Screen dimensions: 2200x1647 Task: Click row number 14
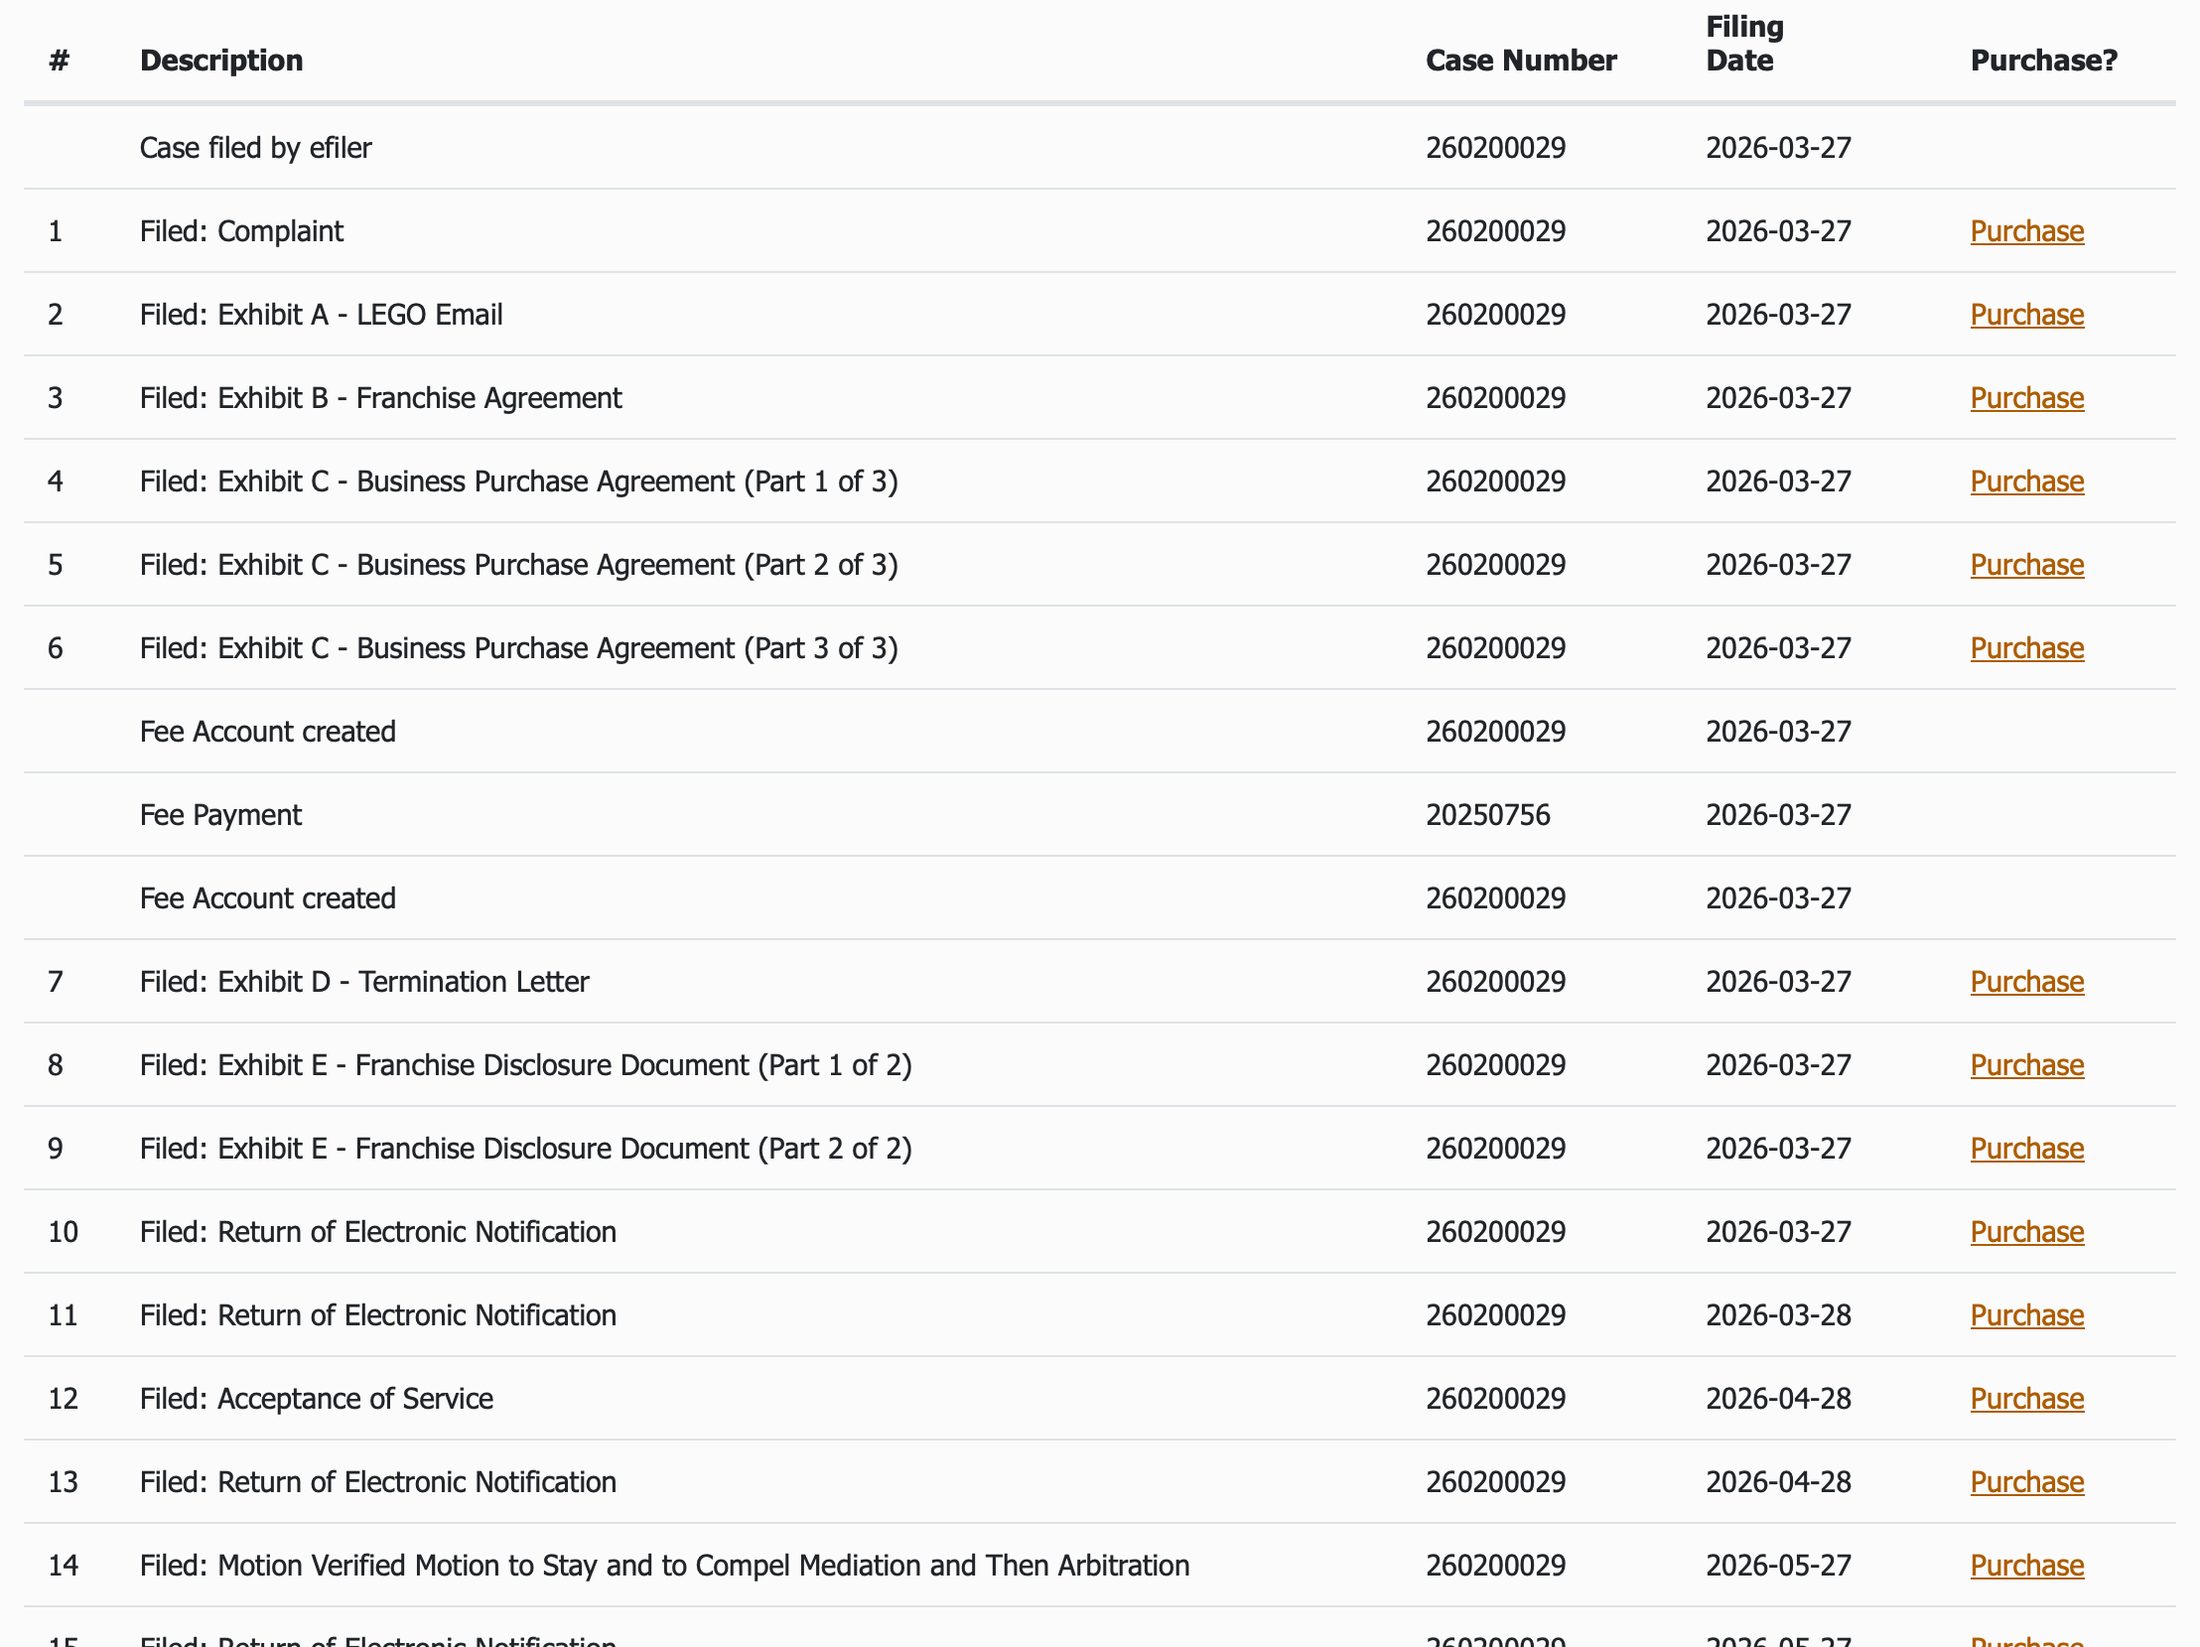63,1565
